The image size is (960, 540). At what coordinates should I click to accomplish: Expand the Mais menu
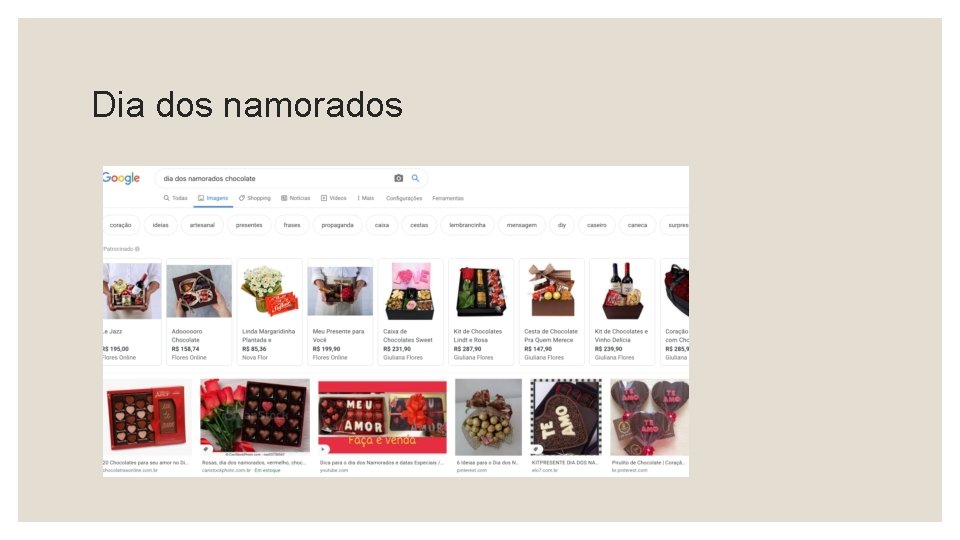[x=366, y=198]
